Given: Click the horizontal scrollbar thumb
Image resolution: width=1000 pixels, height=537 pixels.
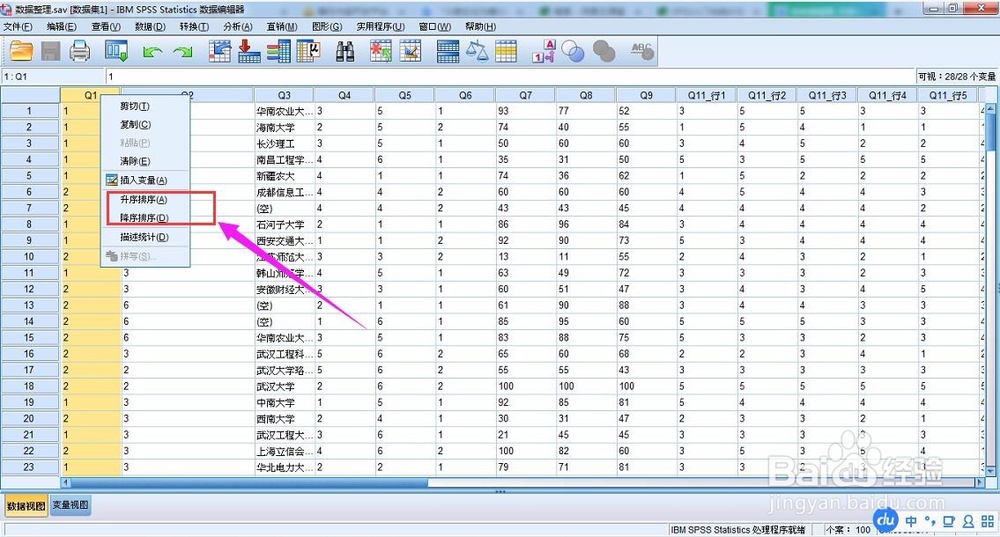Looking at the screenshot, I should (x=249, y=483).
